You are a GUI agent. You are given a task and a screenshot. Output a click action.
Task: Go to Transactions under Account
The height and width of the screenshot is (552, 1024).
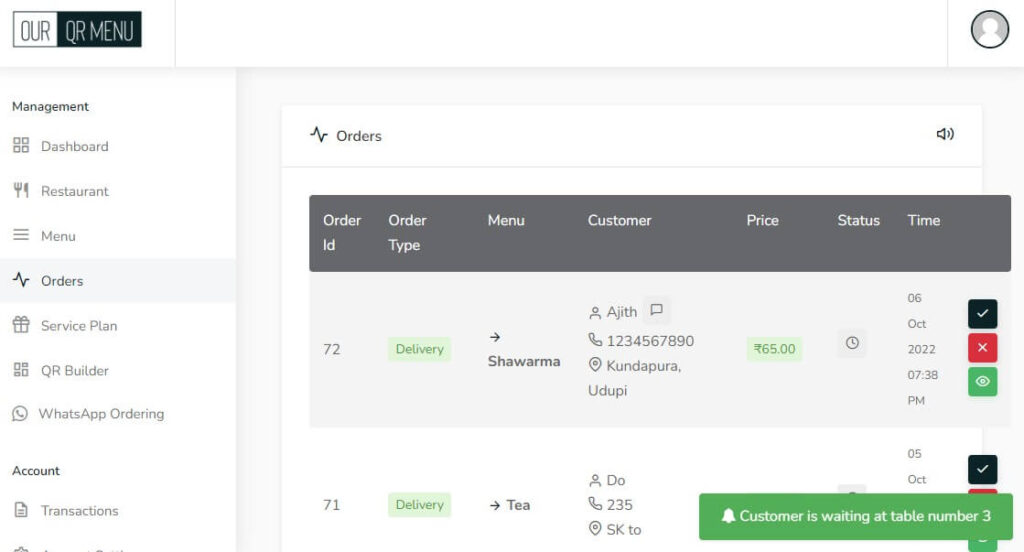point(79,511)
